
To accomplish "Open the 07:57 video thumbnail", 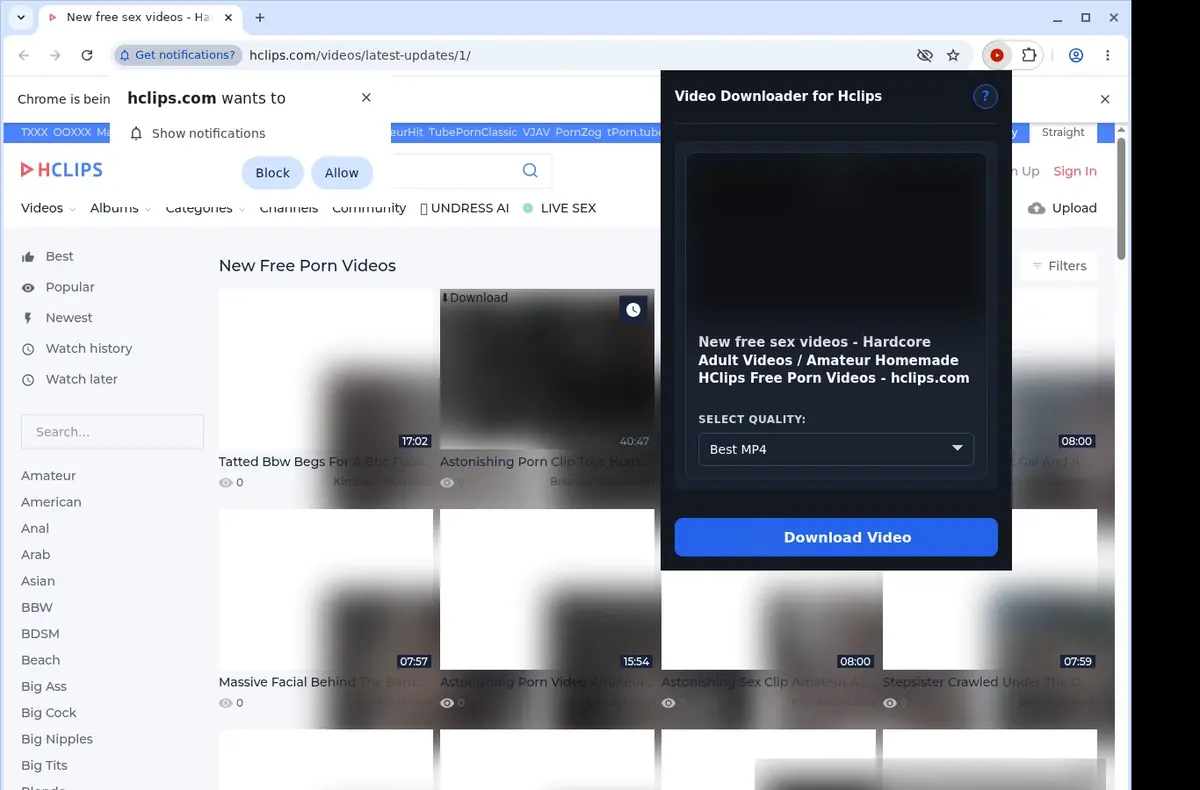I will [326, 589].
